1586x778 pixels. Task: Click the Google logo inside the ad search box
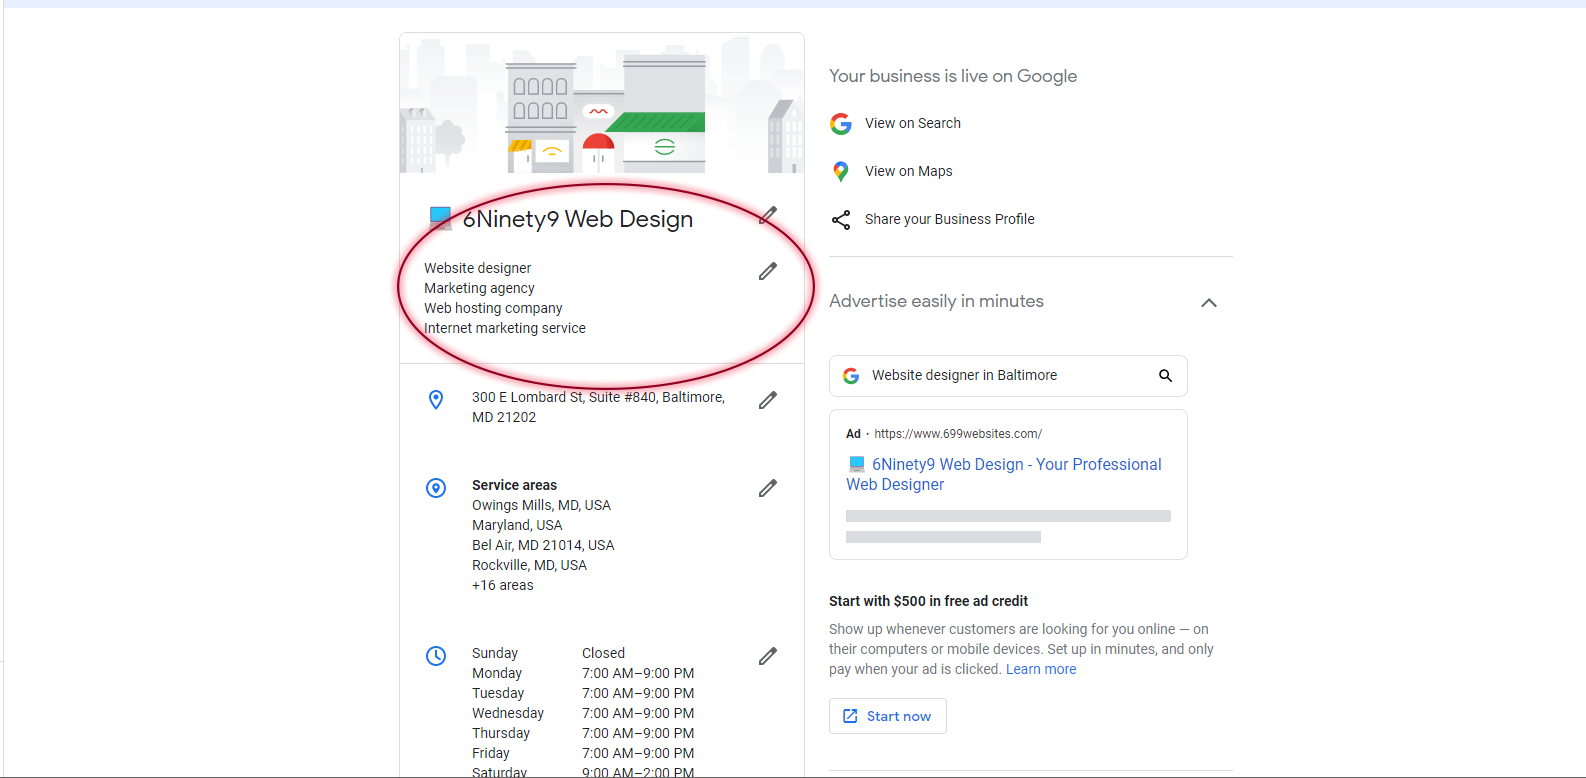(x=851, y=376)
